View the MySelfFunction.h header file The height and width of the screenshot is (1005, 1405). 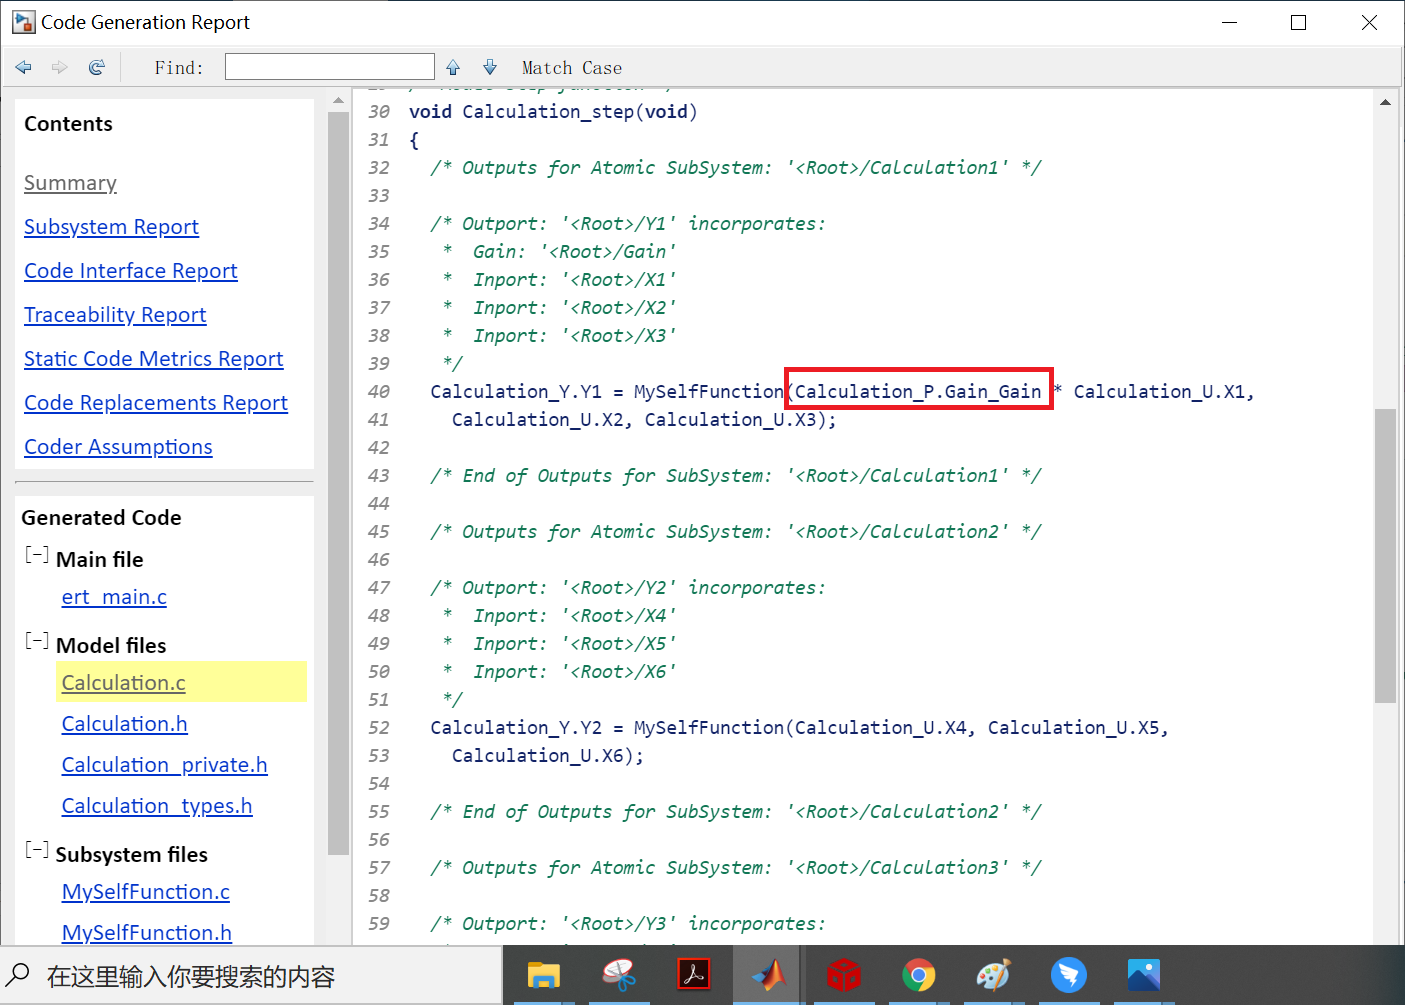pyautogui.click(x=147, y=933)
